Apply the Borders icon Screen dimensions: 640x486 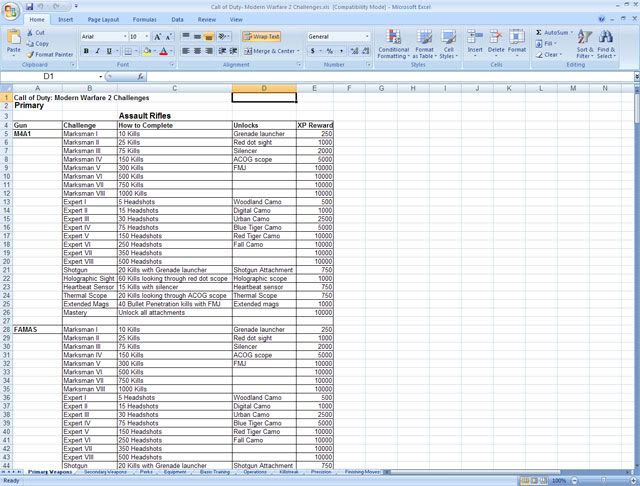pos(128,51)
